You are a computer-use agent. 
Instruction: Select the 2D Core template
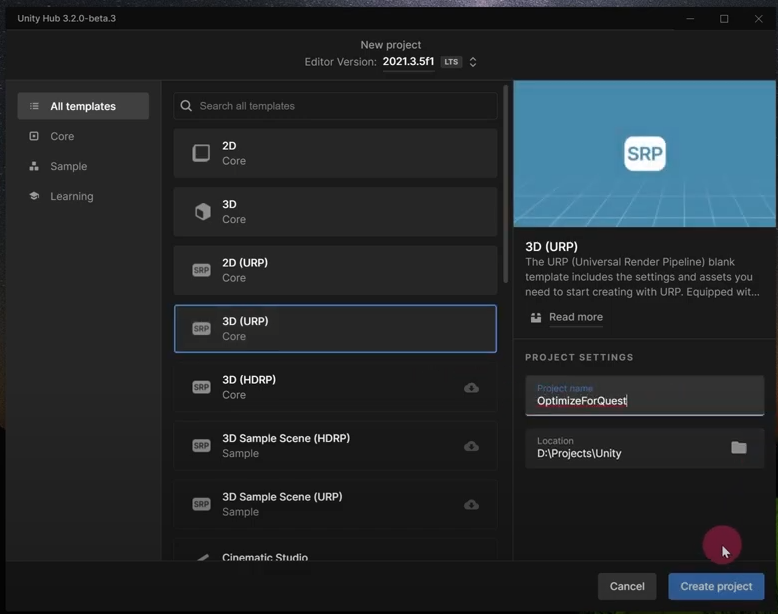335,153
